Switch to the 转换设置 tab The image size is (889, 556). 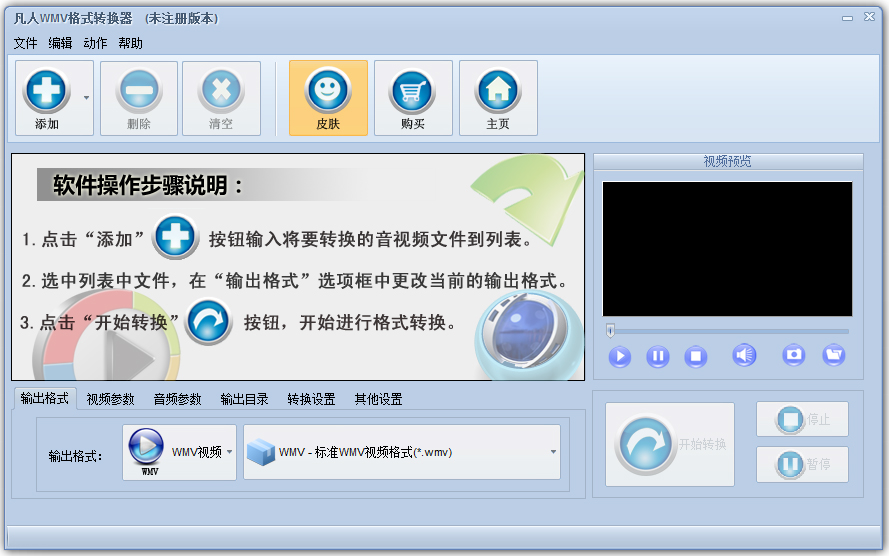click(x=311, y=400)
